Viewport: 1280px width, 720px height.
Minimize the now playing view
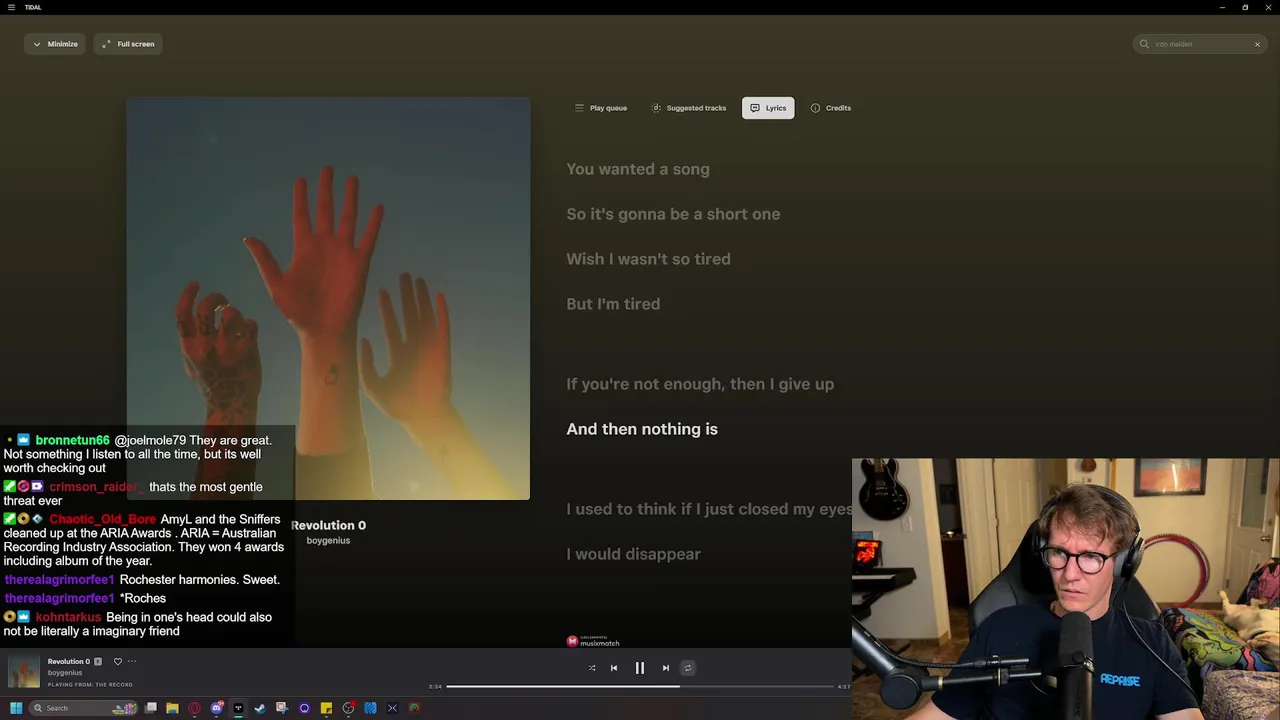click(55, 44)
